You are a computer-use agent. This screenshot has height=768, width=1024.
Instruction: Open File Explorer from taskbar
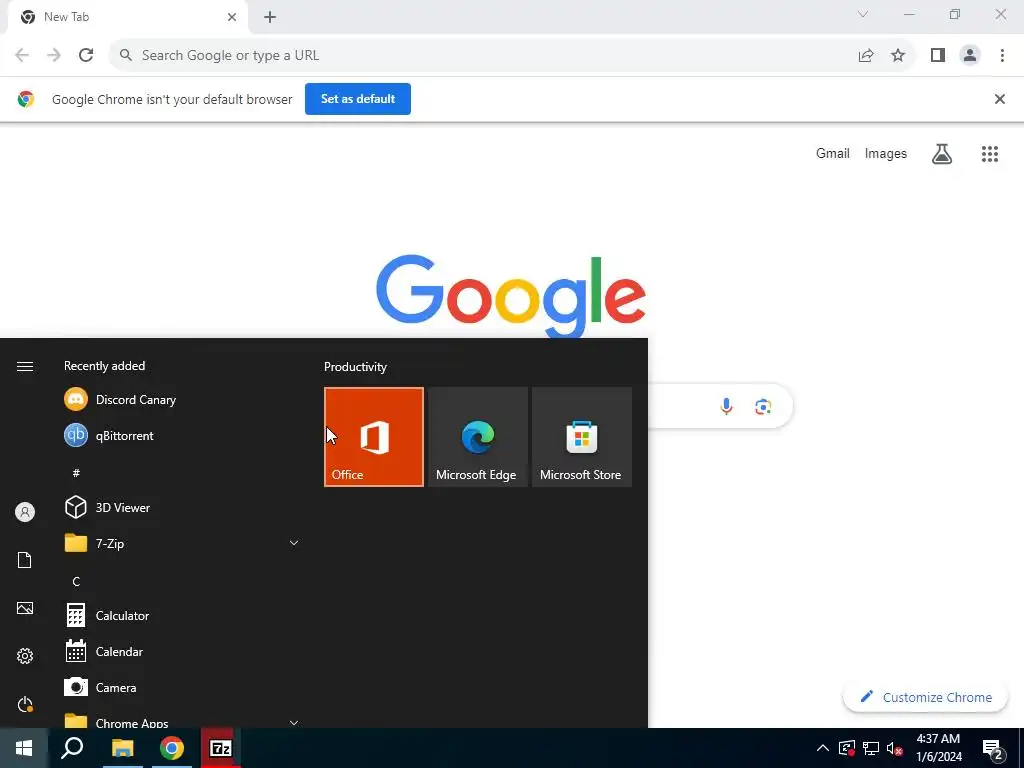pos(122,748)
